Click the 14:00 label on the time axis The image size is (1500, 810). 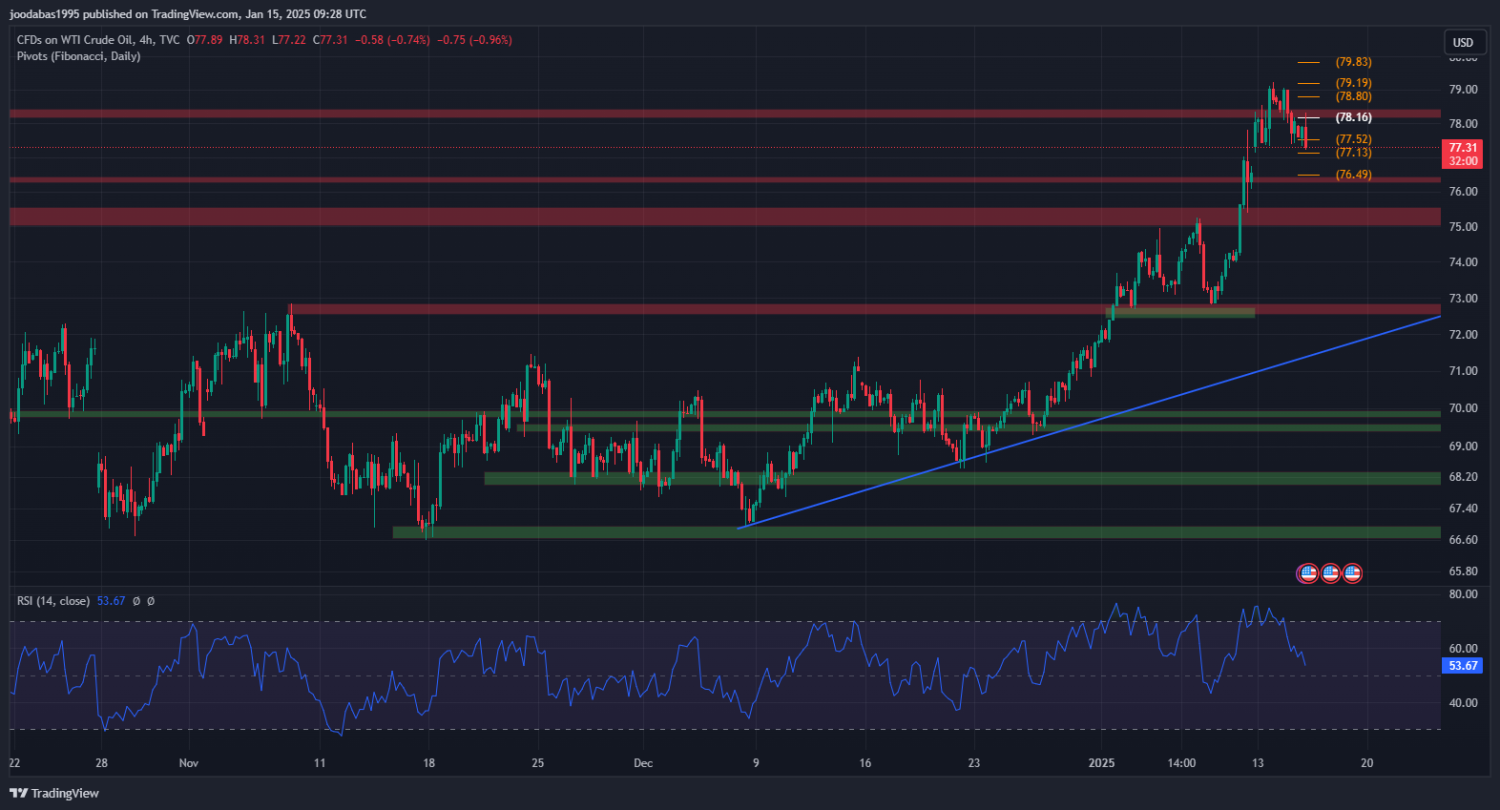pyautogui.click(x=1181, y=763)
